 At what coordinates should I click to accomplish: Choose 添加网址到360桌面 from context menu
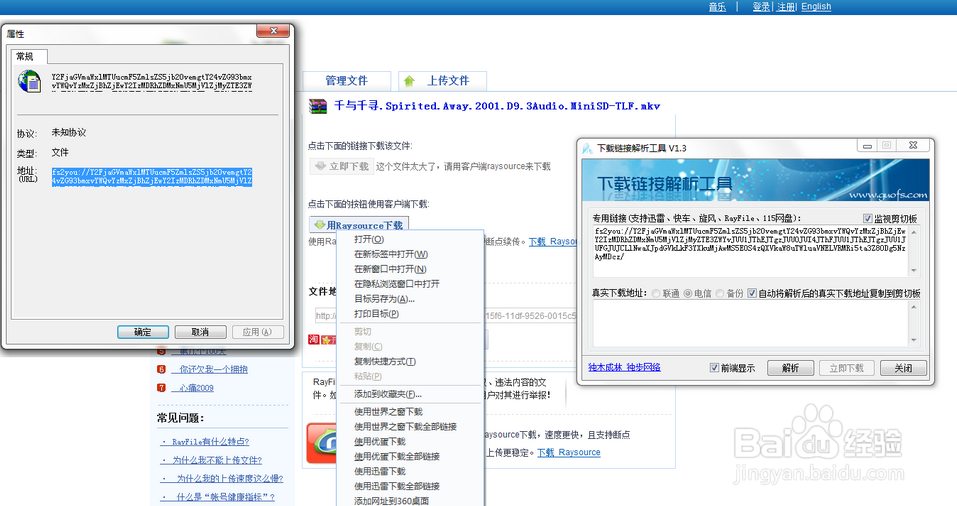pyautogui.click(x=410, y=501)
